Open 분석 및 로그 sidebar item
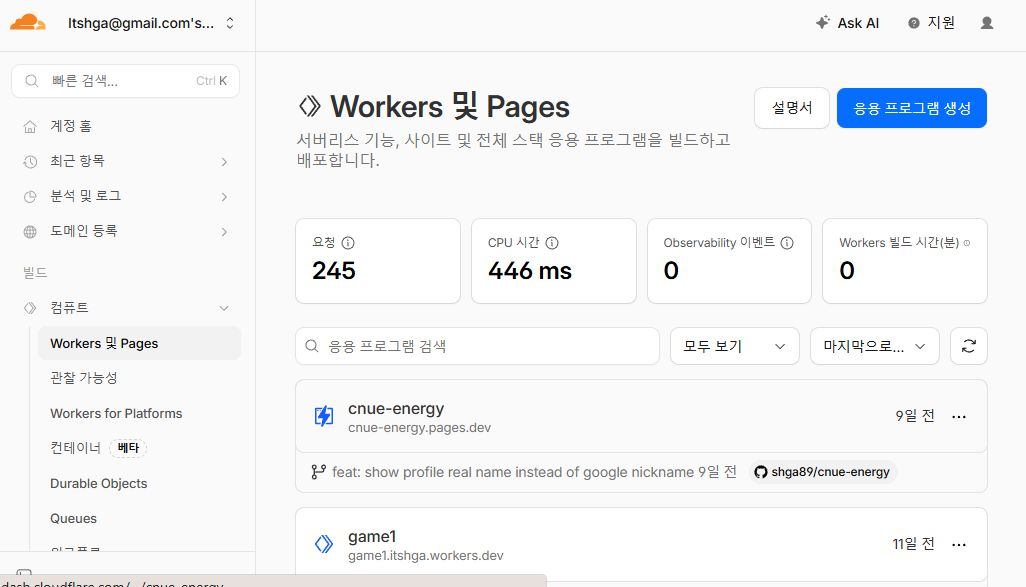 [86, 196]
